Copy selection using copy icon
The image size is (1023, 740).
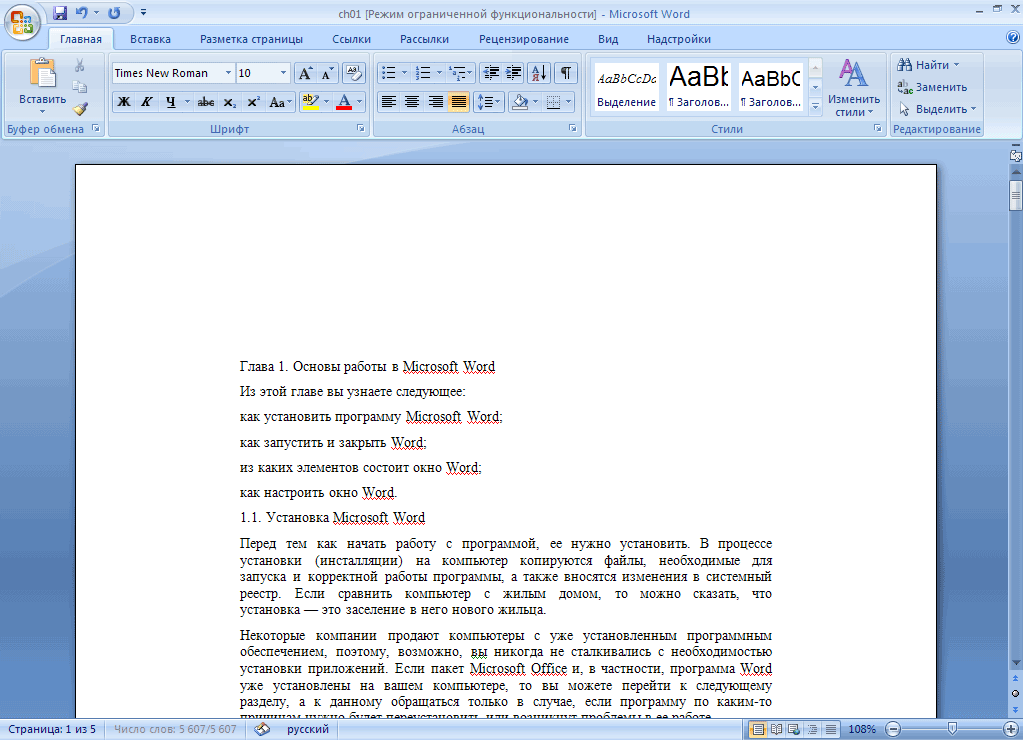tap(80, 87)
